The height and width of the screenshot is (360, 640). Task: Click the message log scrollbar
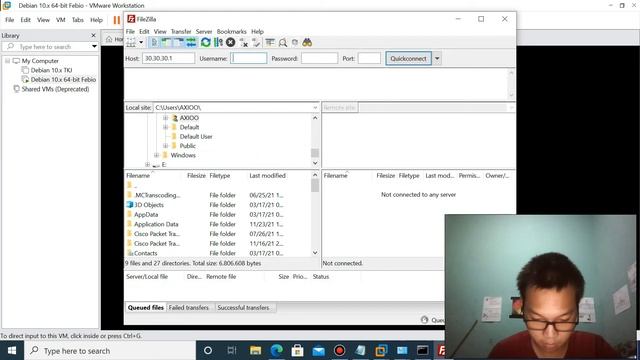[511, 84]
